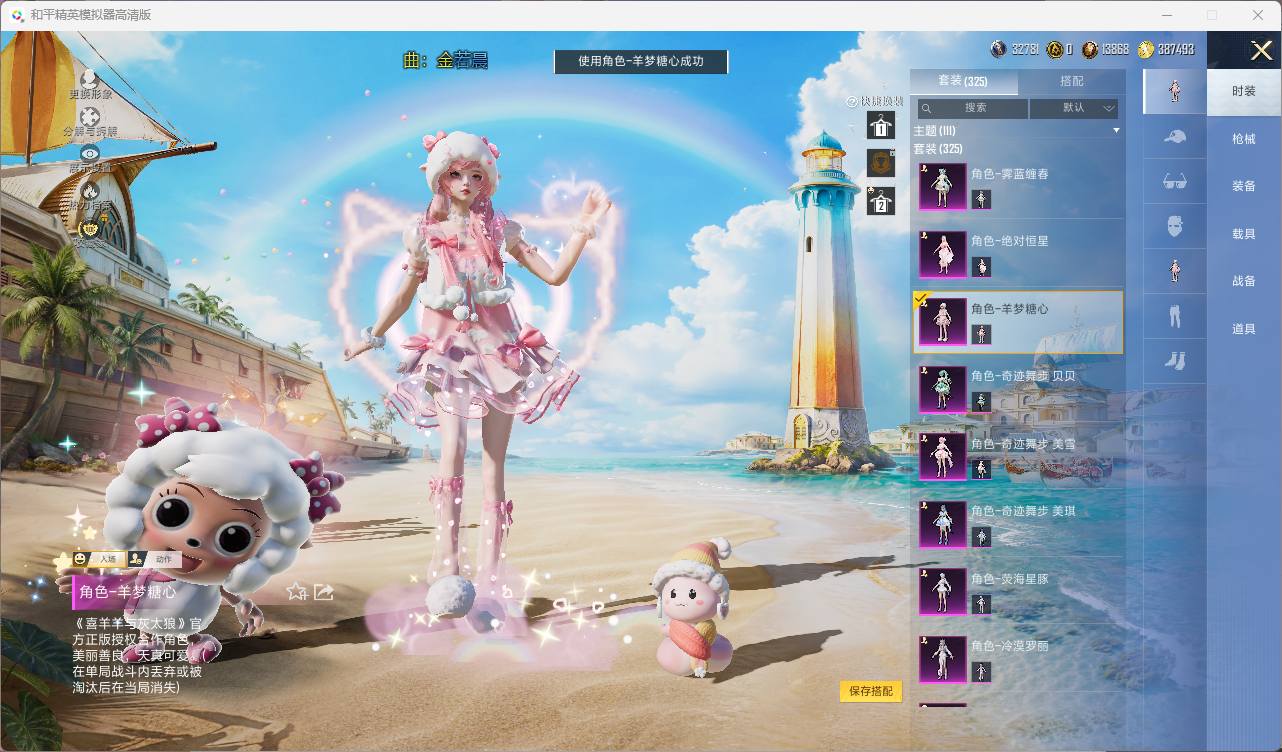Select the 角色-绝对恒星 outfit thumbnail
This screenshot has width=1282, height=752.
click(942, 254)
